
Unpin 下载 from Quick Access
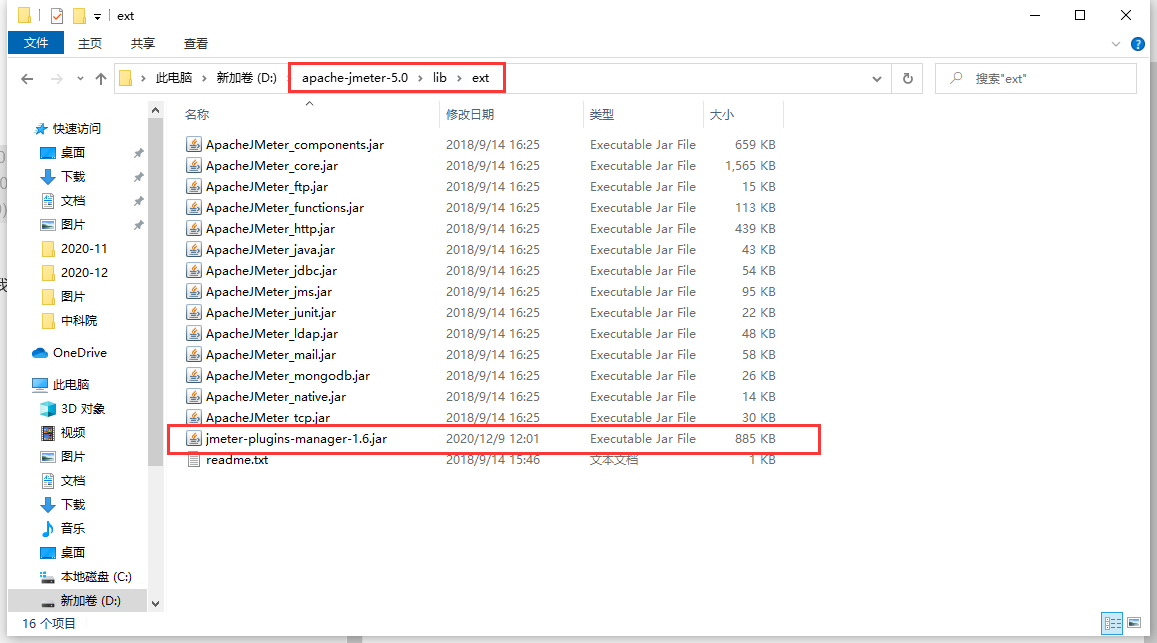(138, 176)
